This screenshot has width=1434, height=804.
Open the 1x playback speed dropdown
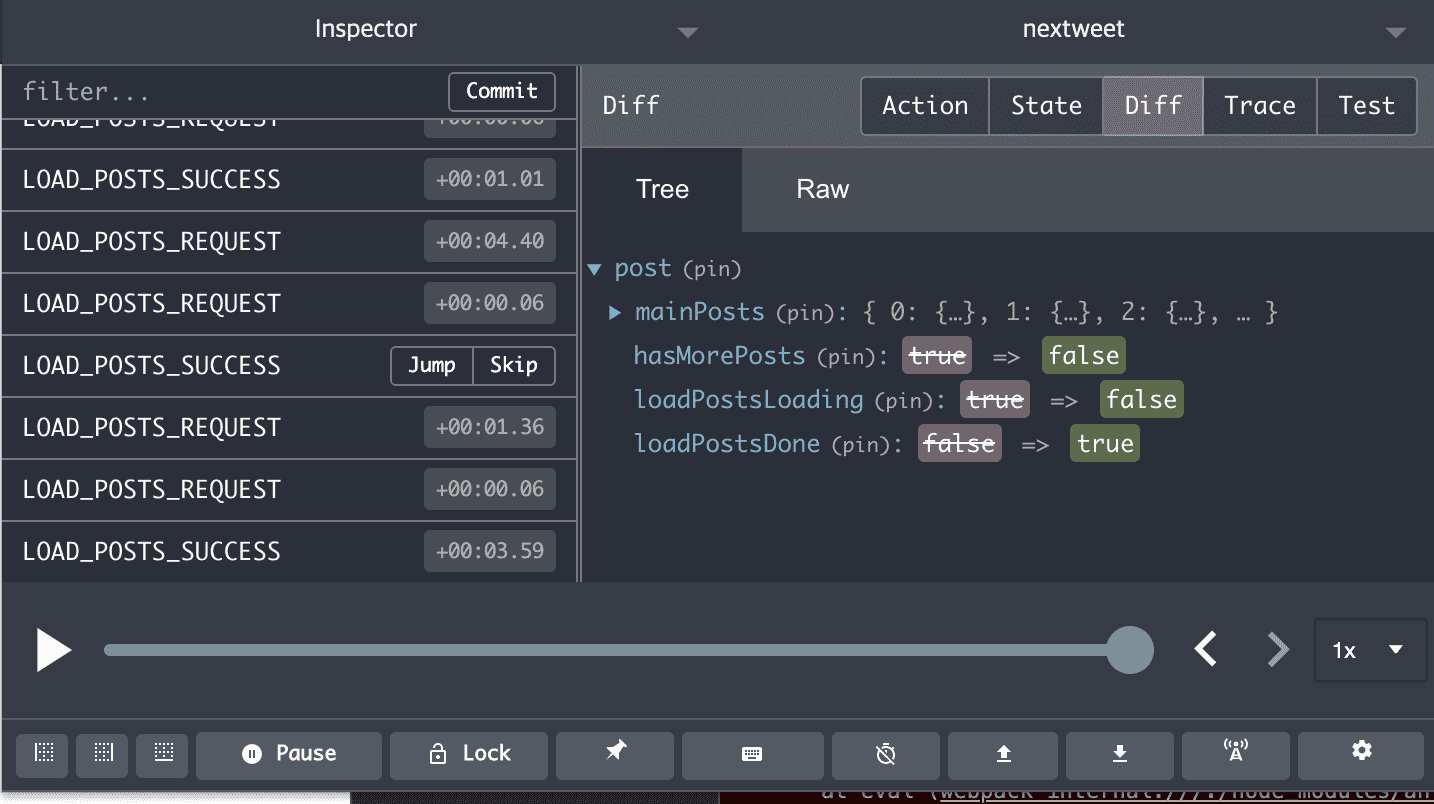[x=1368, y=650]
